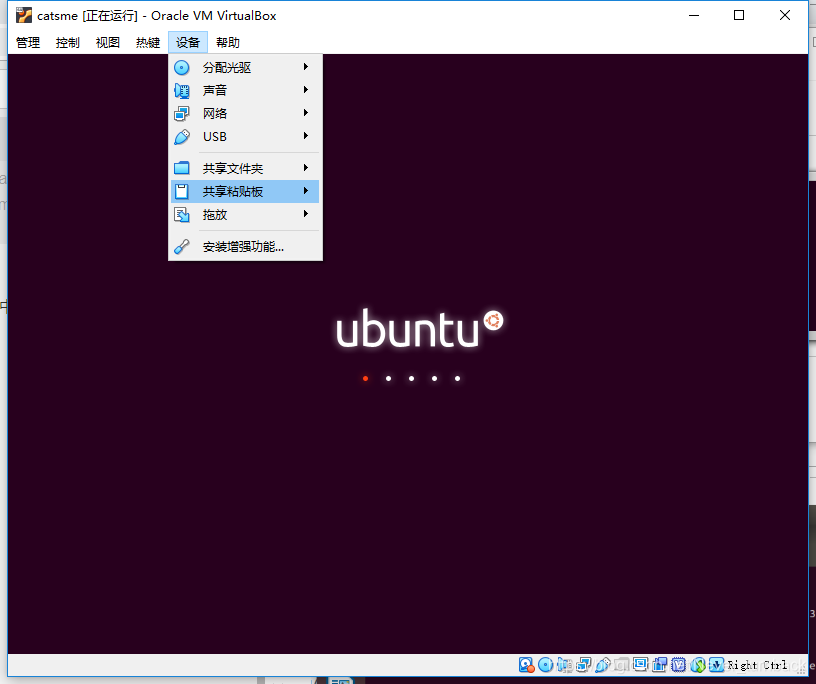Close the catsme VirtualBox window
This screenshot has height=684, width=816.
point(785,16)
